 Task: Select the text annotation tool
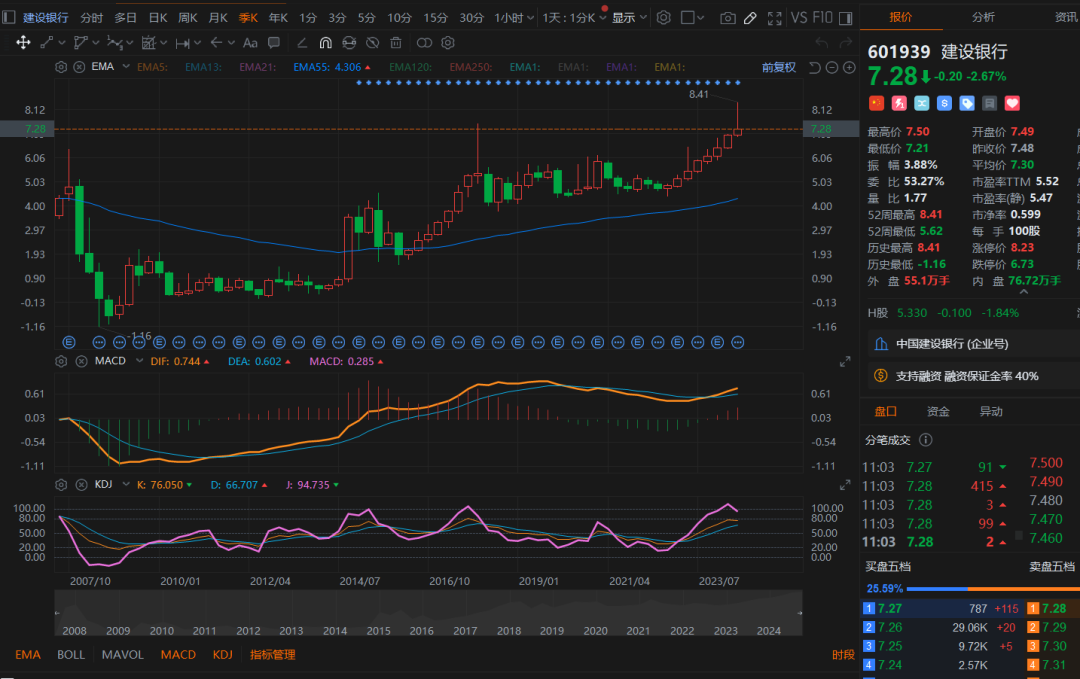click(x=251, y=43)
